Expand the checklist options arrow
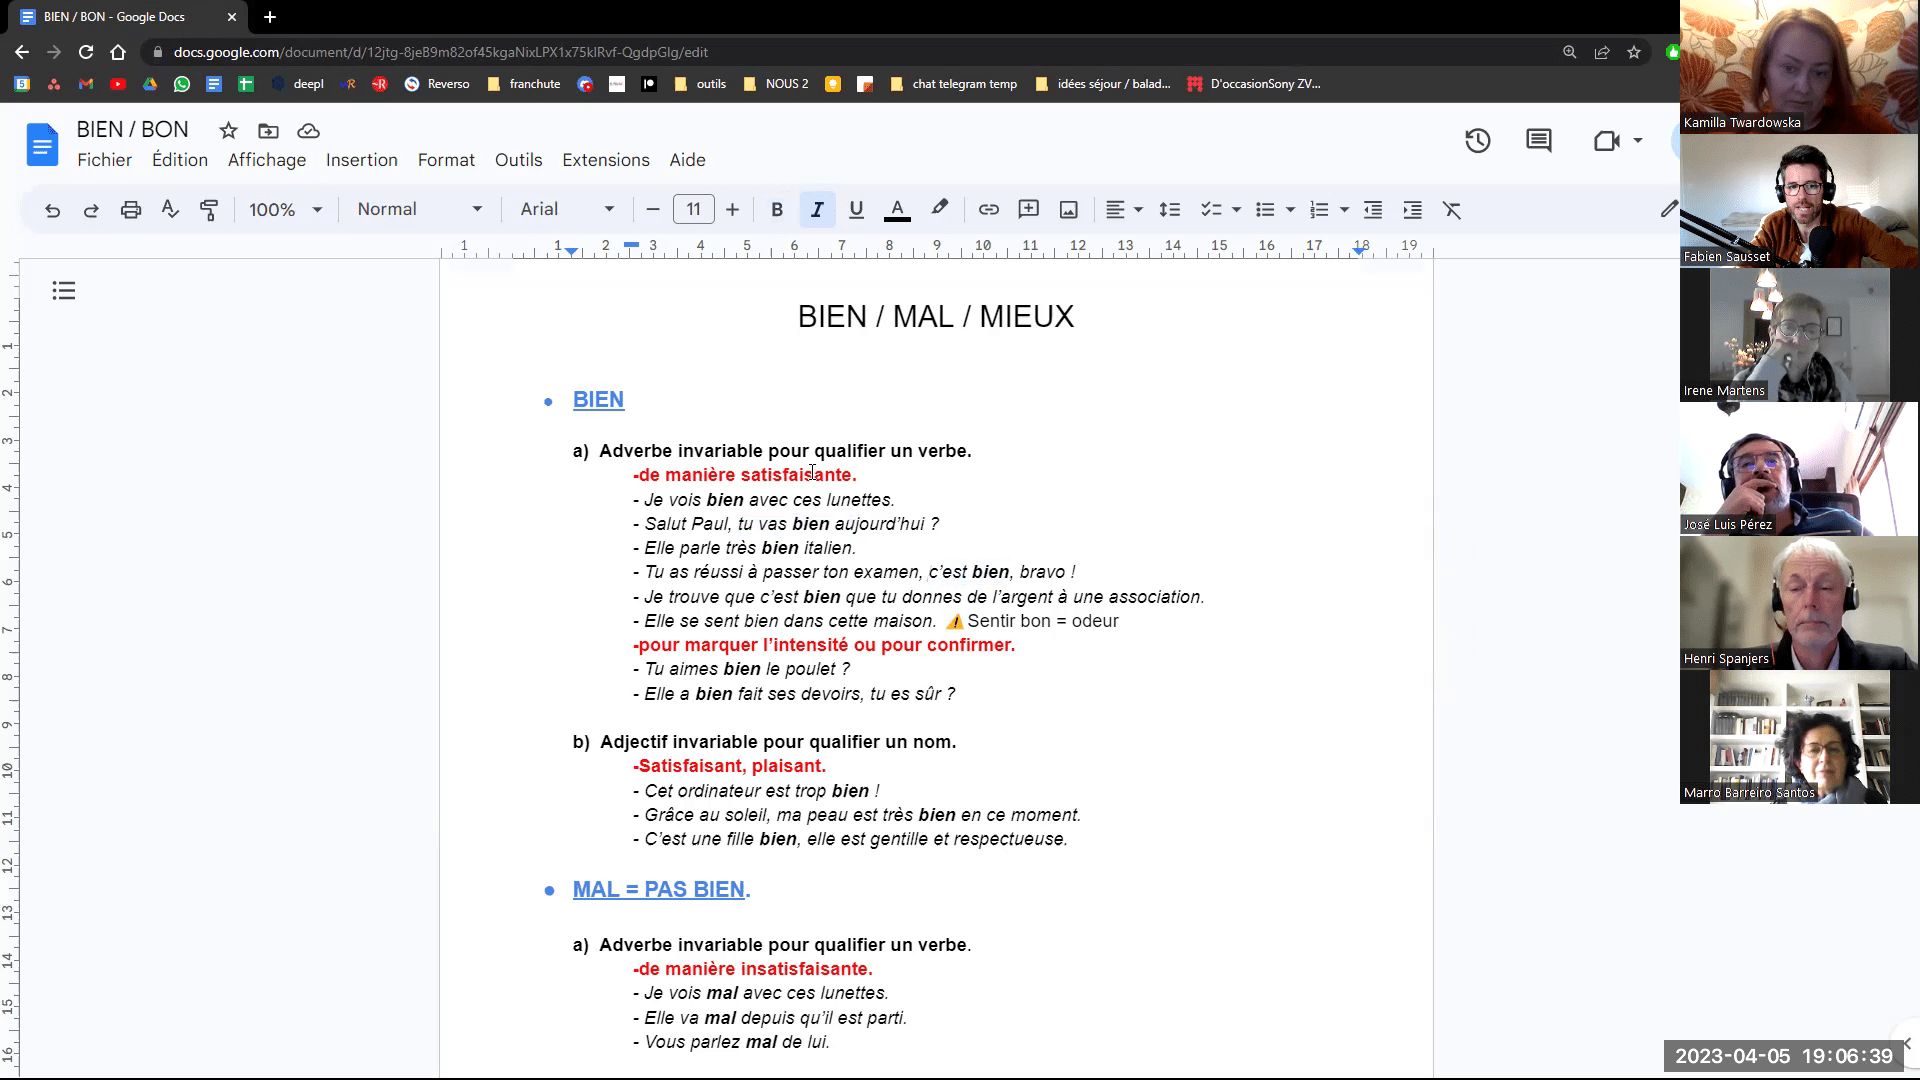Screen dimensions: 1920x1080 click(1237, 210)
